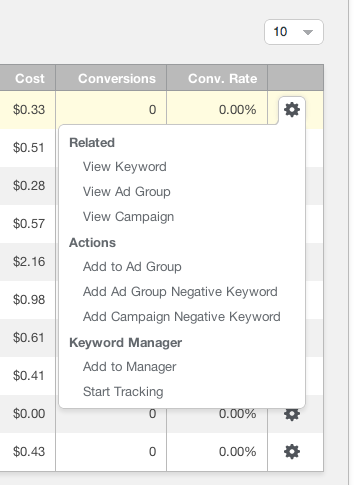Viewport: 363px width, 485px height.
Task: Sort by the Conv. Rate column header
Action: (223, 79)
